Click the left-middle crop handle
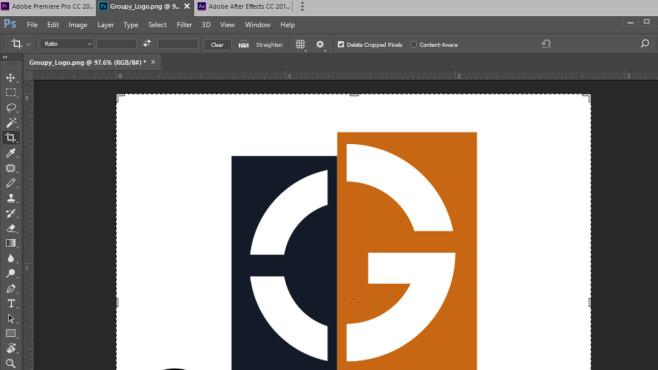This screenshot has height=370, width=658. tap(118, 302)
